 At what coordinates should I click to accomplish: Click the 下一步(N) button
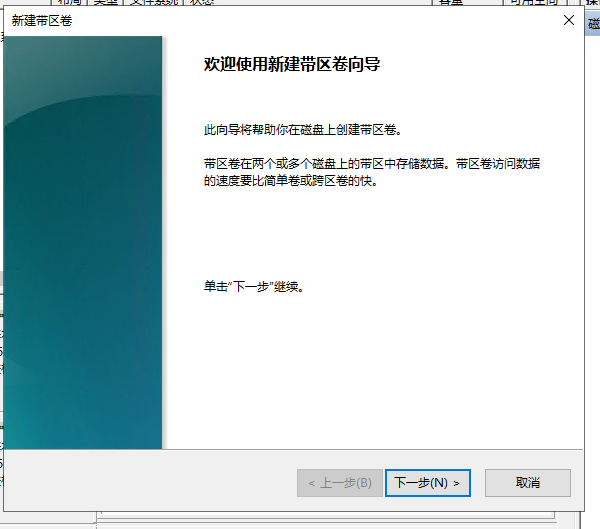(x=428, y=483)
